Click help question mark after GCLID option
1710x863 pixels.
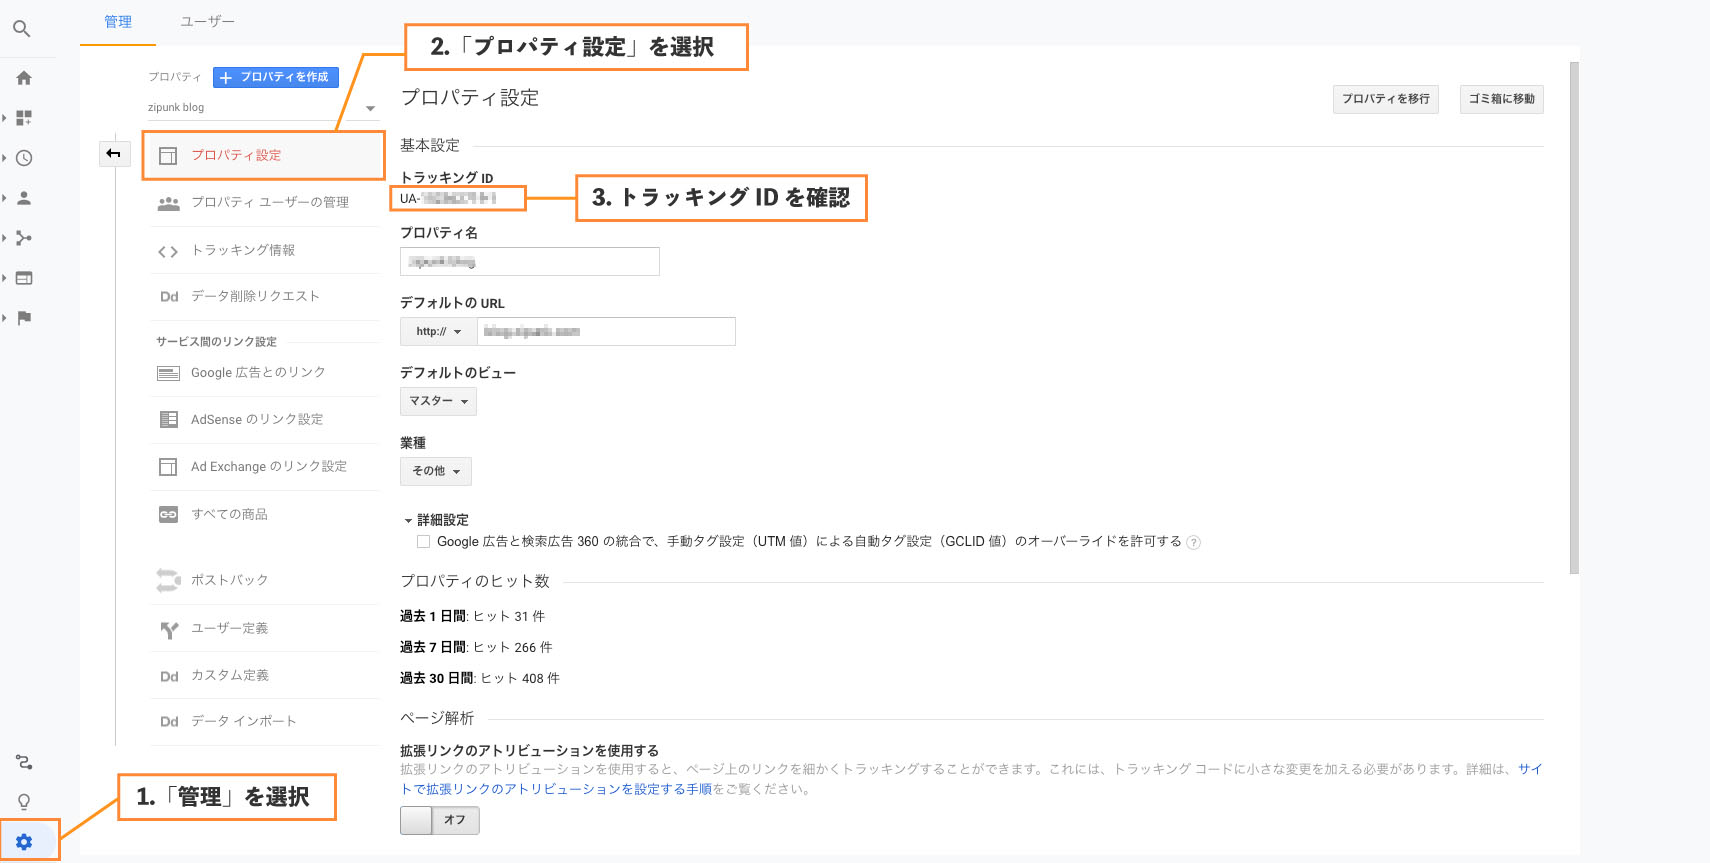tap(1193, 543)
